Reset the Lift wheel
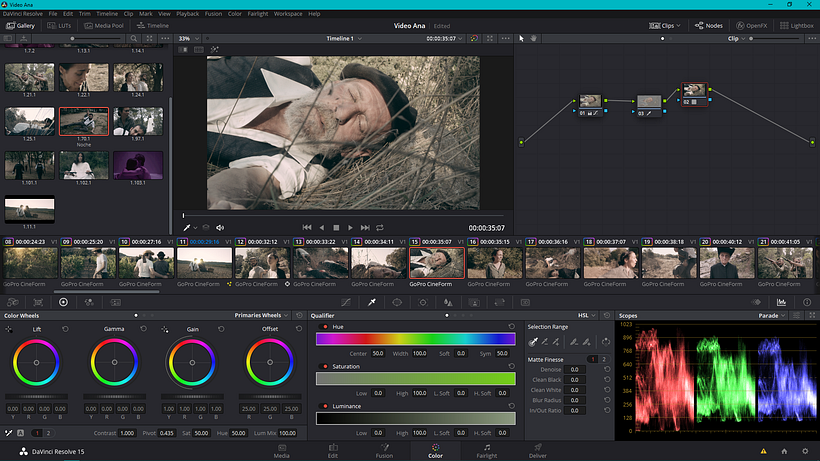 65,329
